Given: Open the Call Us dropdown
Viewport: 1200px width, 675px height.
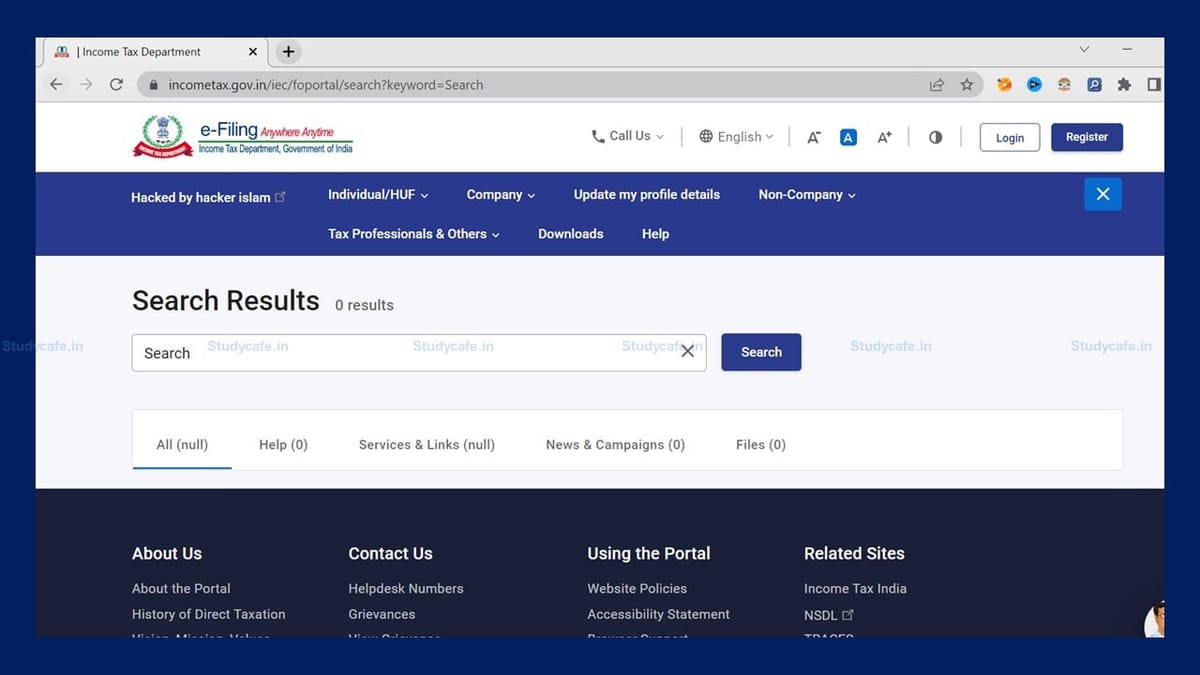Looking at the screenshot, I should coord(628,136).
